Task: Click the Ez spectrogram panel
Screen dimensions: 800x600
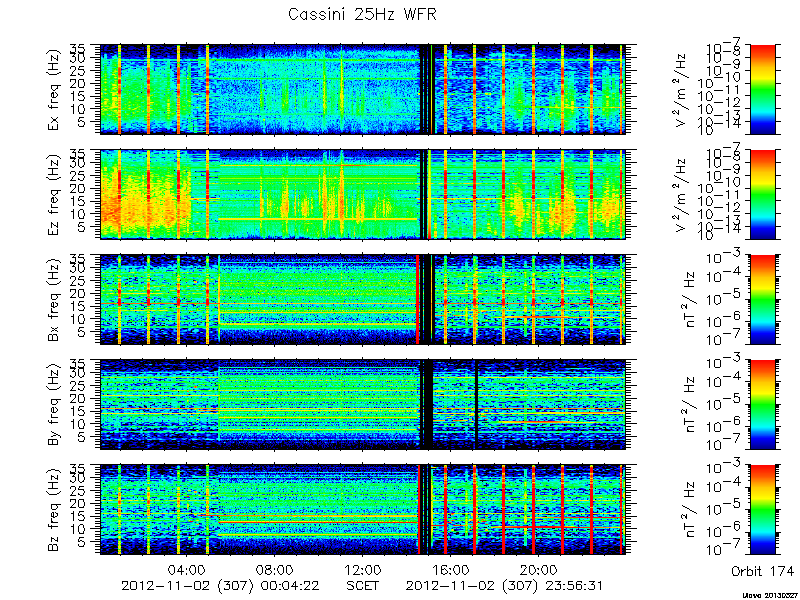Action: [x=362, y=194]
